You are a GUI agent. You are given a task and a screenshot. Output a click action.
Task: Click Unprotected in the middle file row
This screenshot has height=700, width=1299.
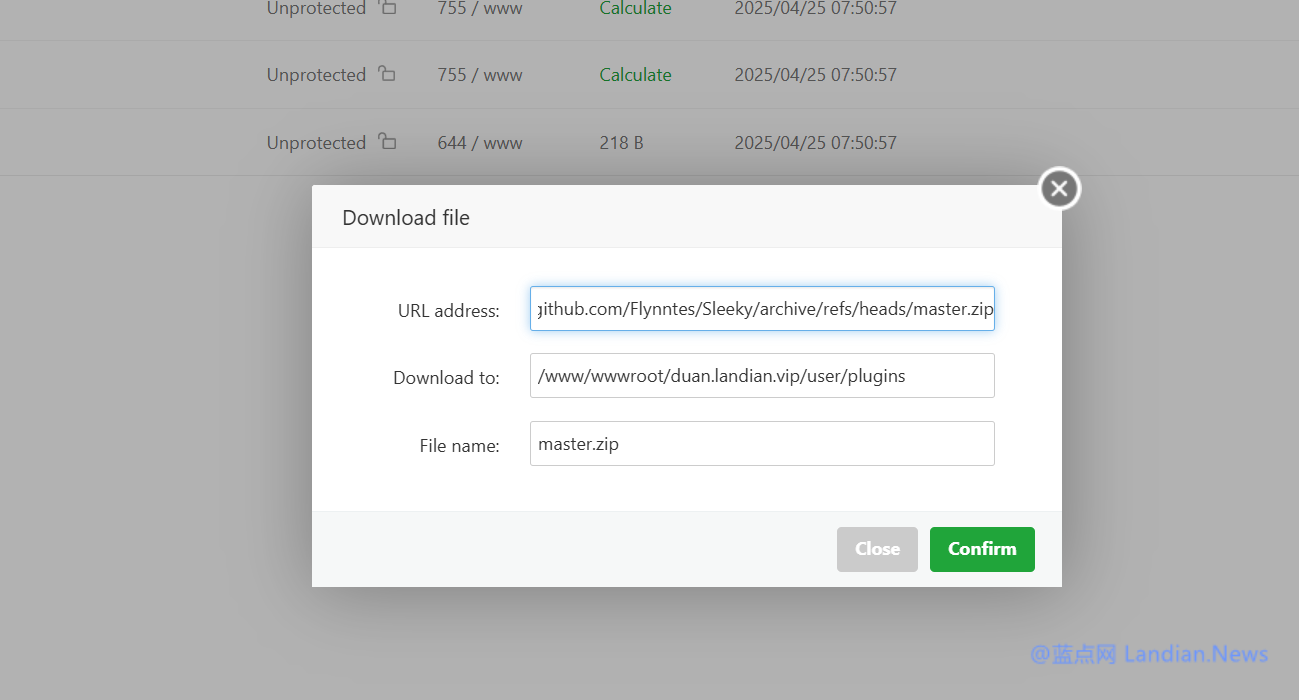point(316,75)
